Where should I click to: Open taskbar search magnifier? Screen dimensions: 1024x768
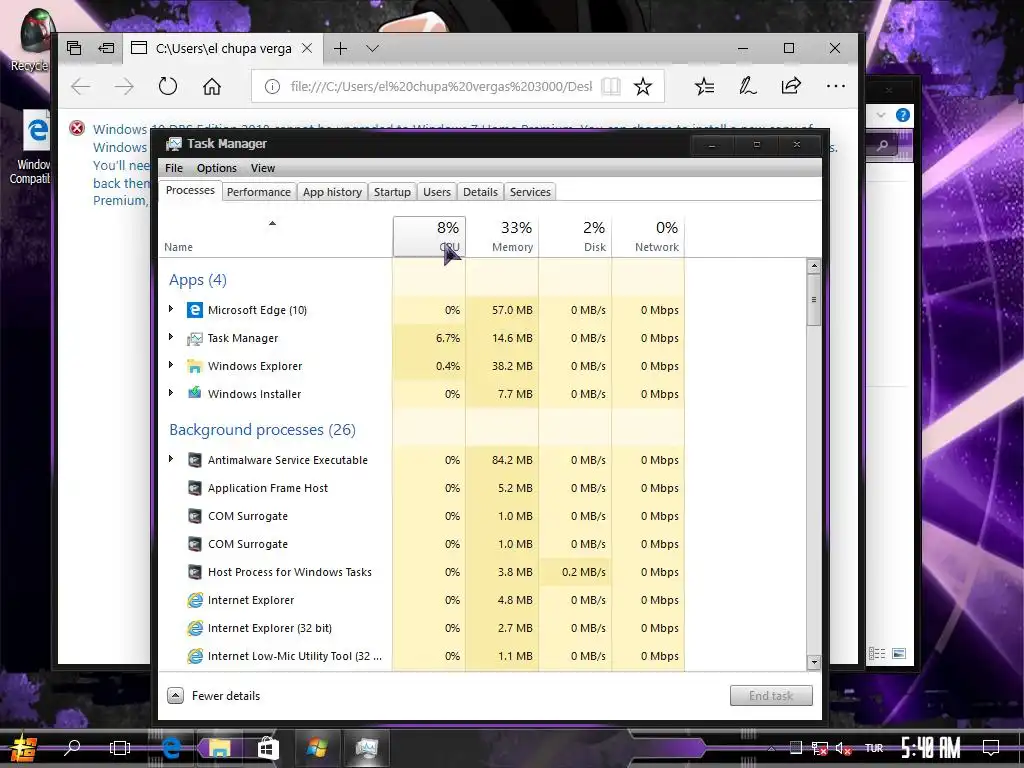tap(72, 747)
